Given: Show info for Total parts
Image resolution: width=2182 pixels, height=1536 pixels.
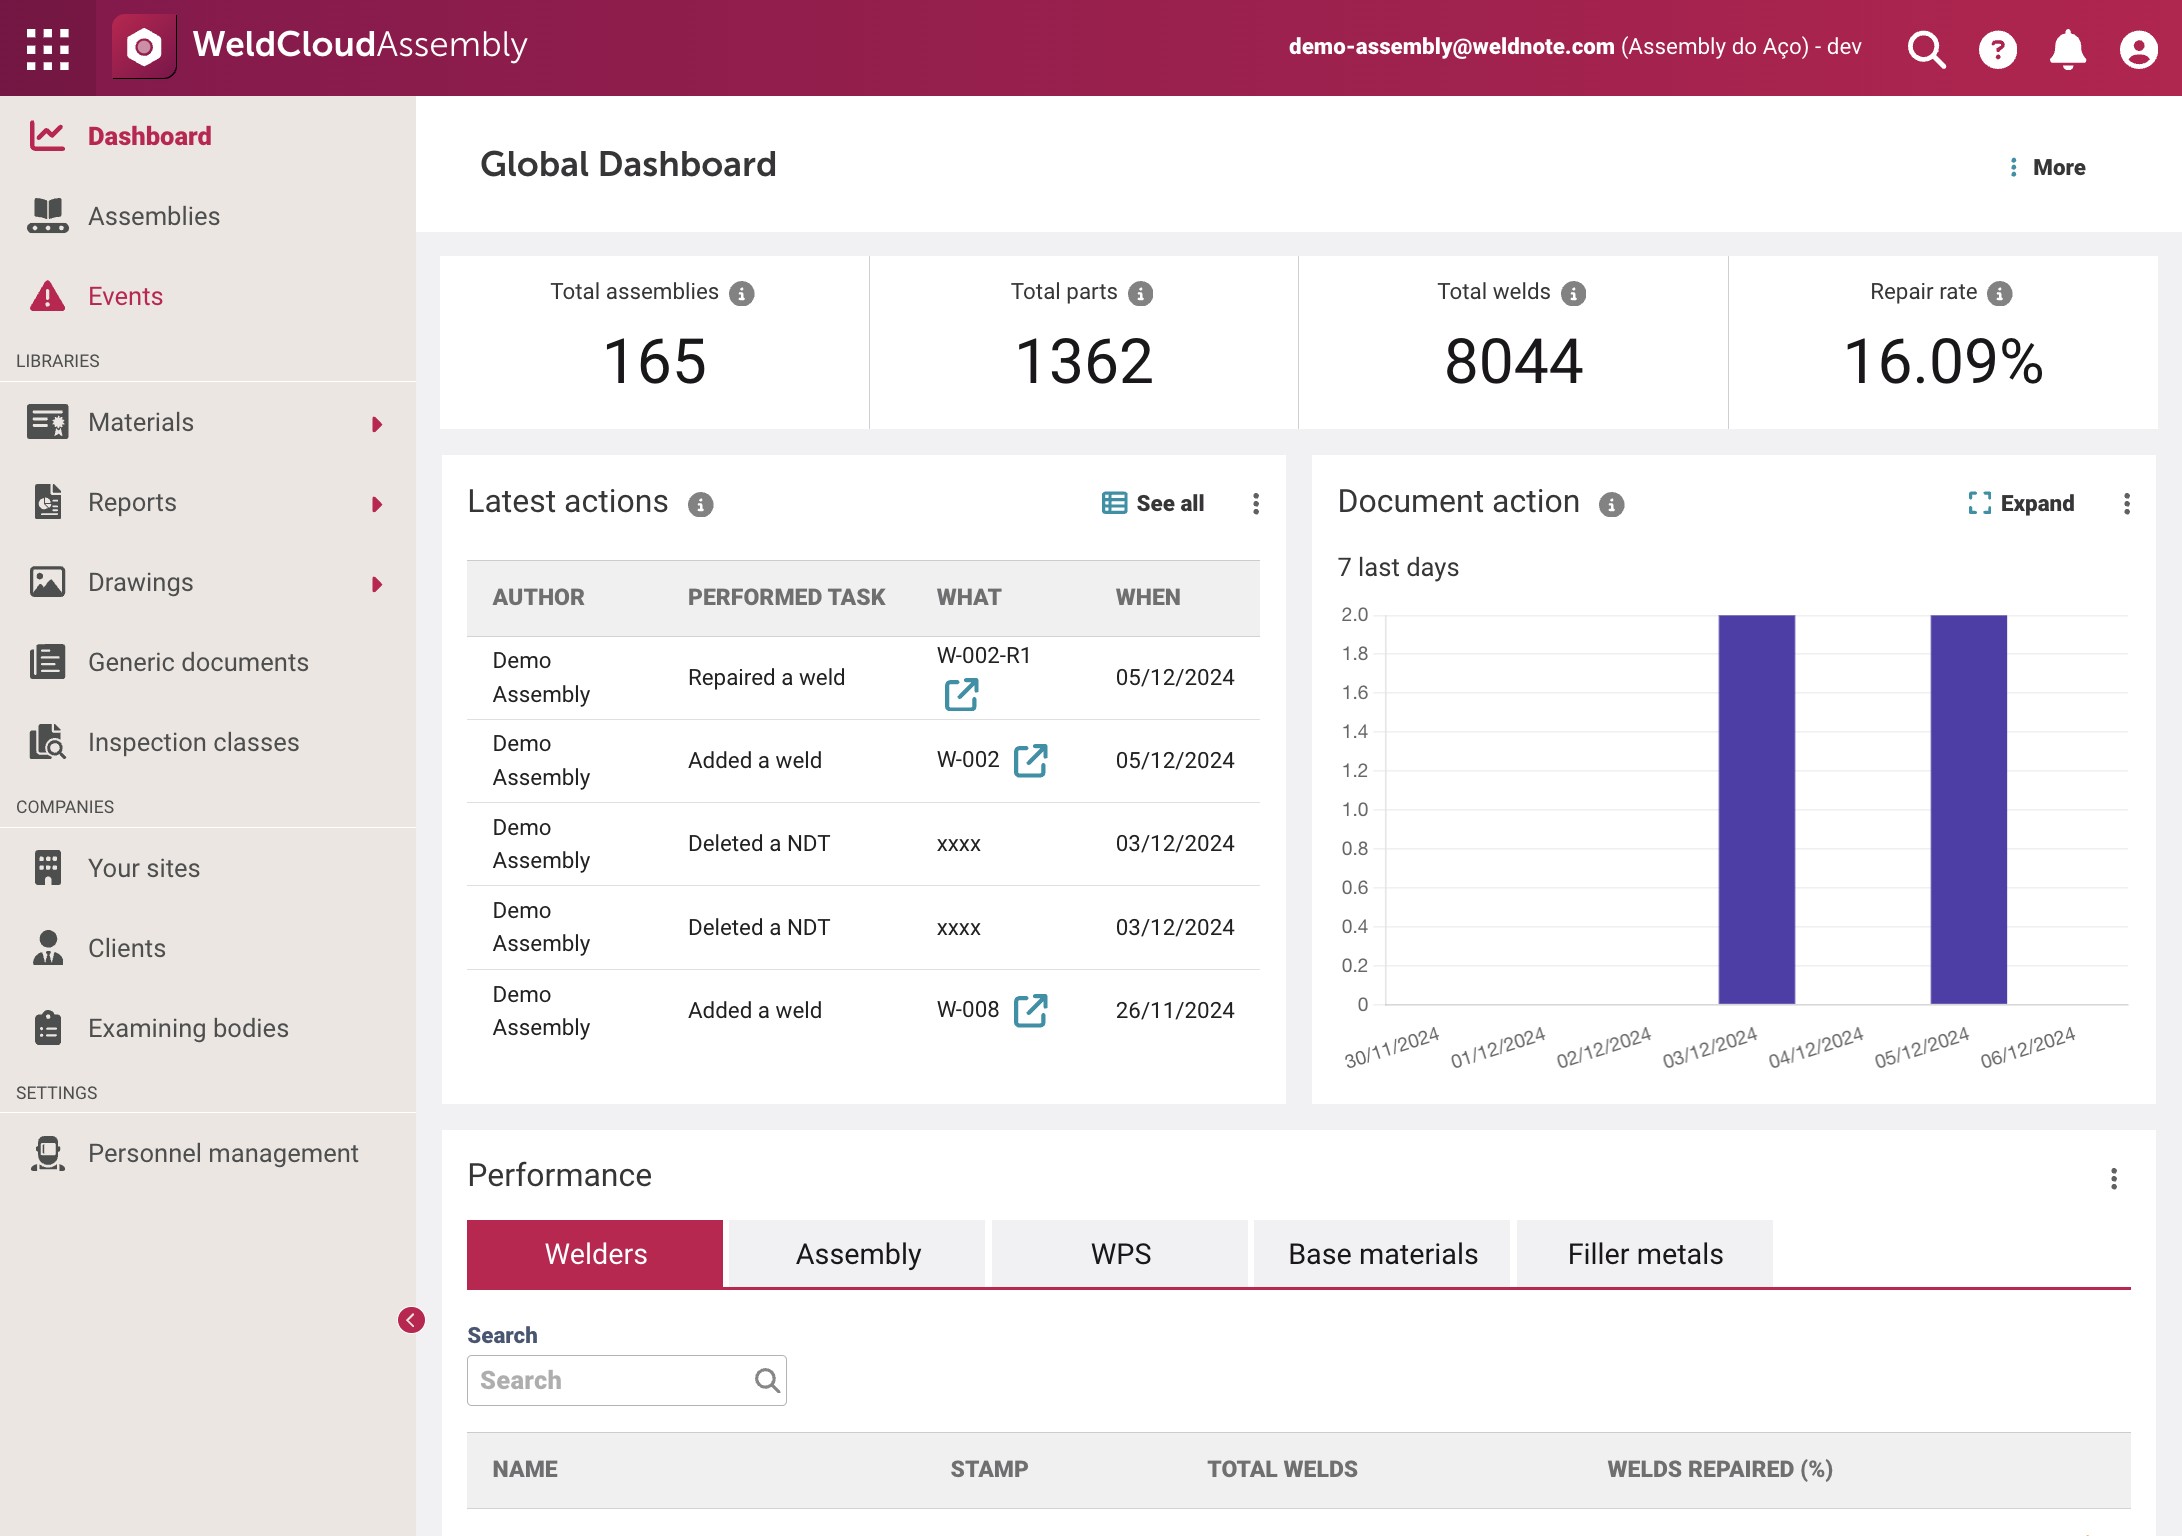Looking at the screenshot, I should point(1140,293).
